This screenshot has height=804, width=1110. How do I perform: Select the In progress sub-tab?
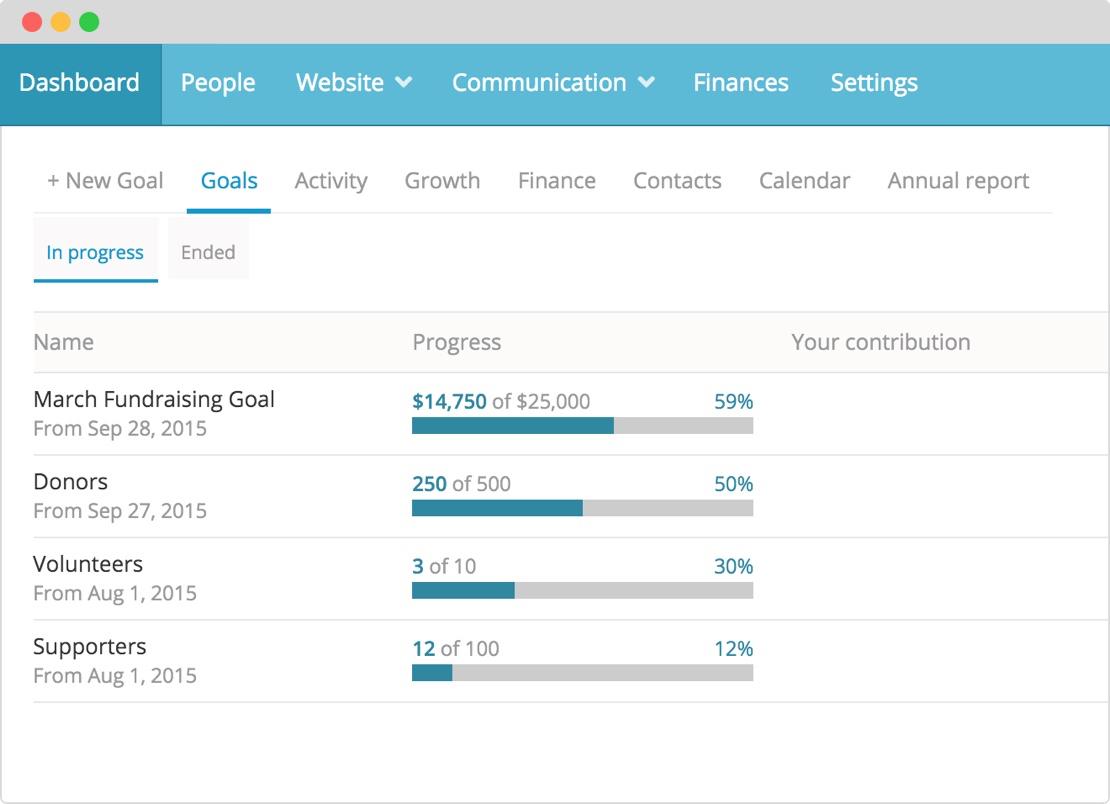(x=95, y=253)
